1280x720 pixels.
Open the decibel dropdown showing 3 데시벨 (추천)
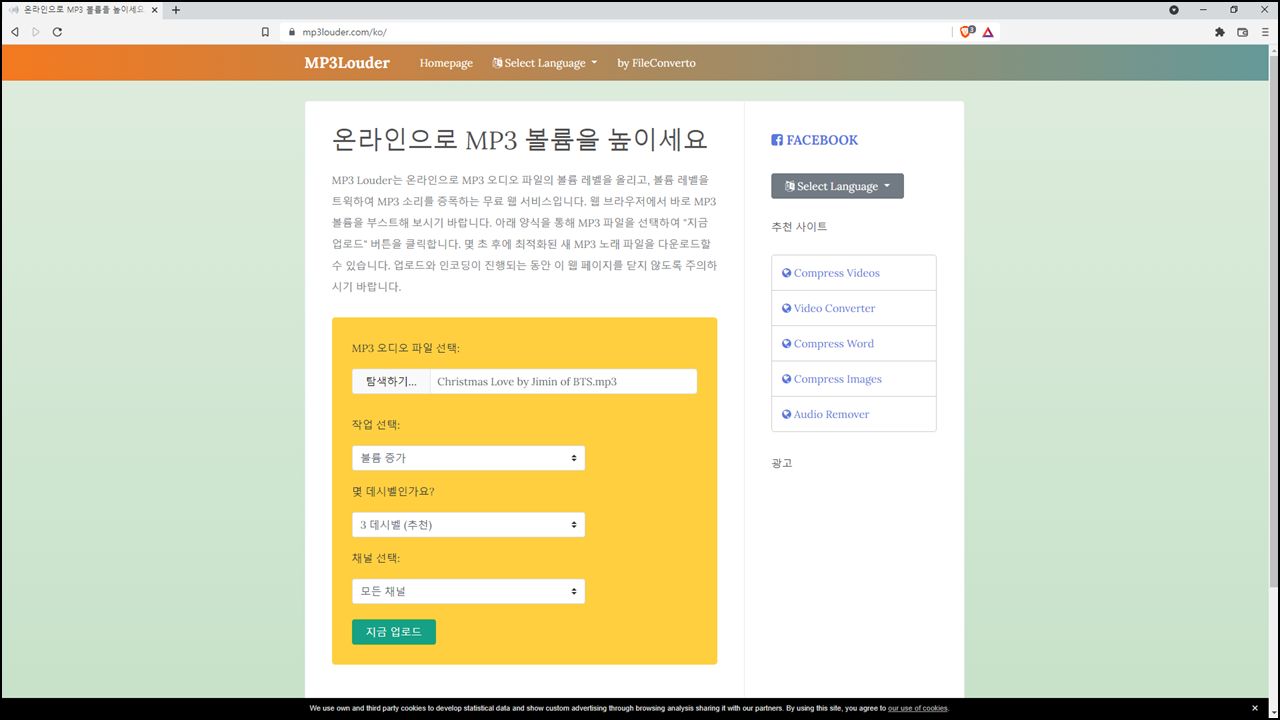point(468,525)
